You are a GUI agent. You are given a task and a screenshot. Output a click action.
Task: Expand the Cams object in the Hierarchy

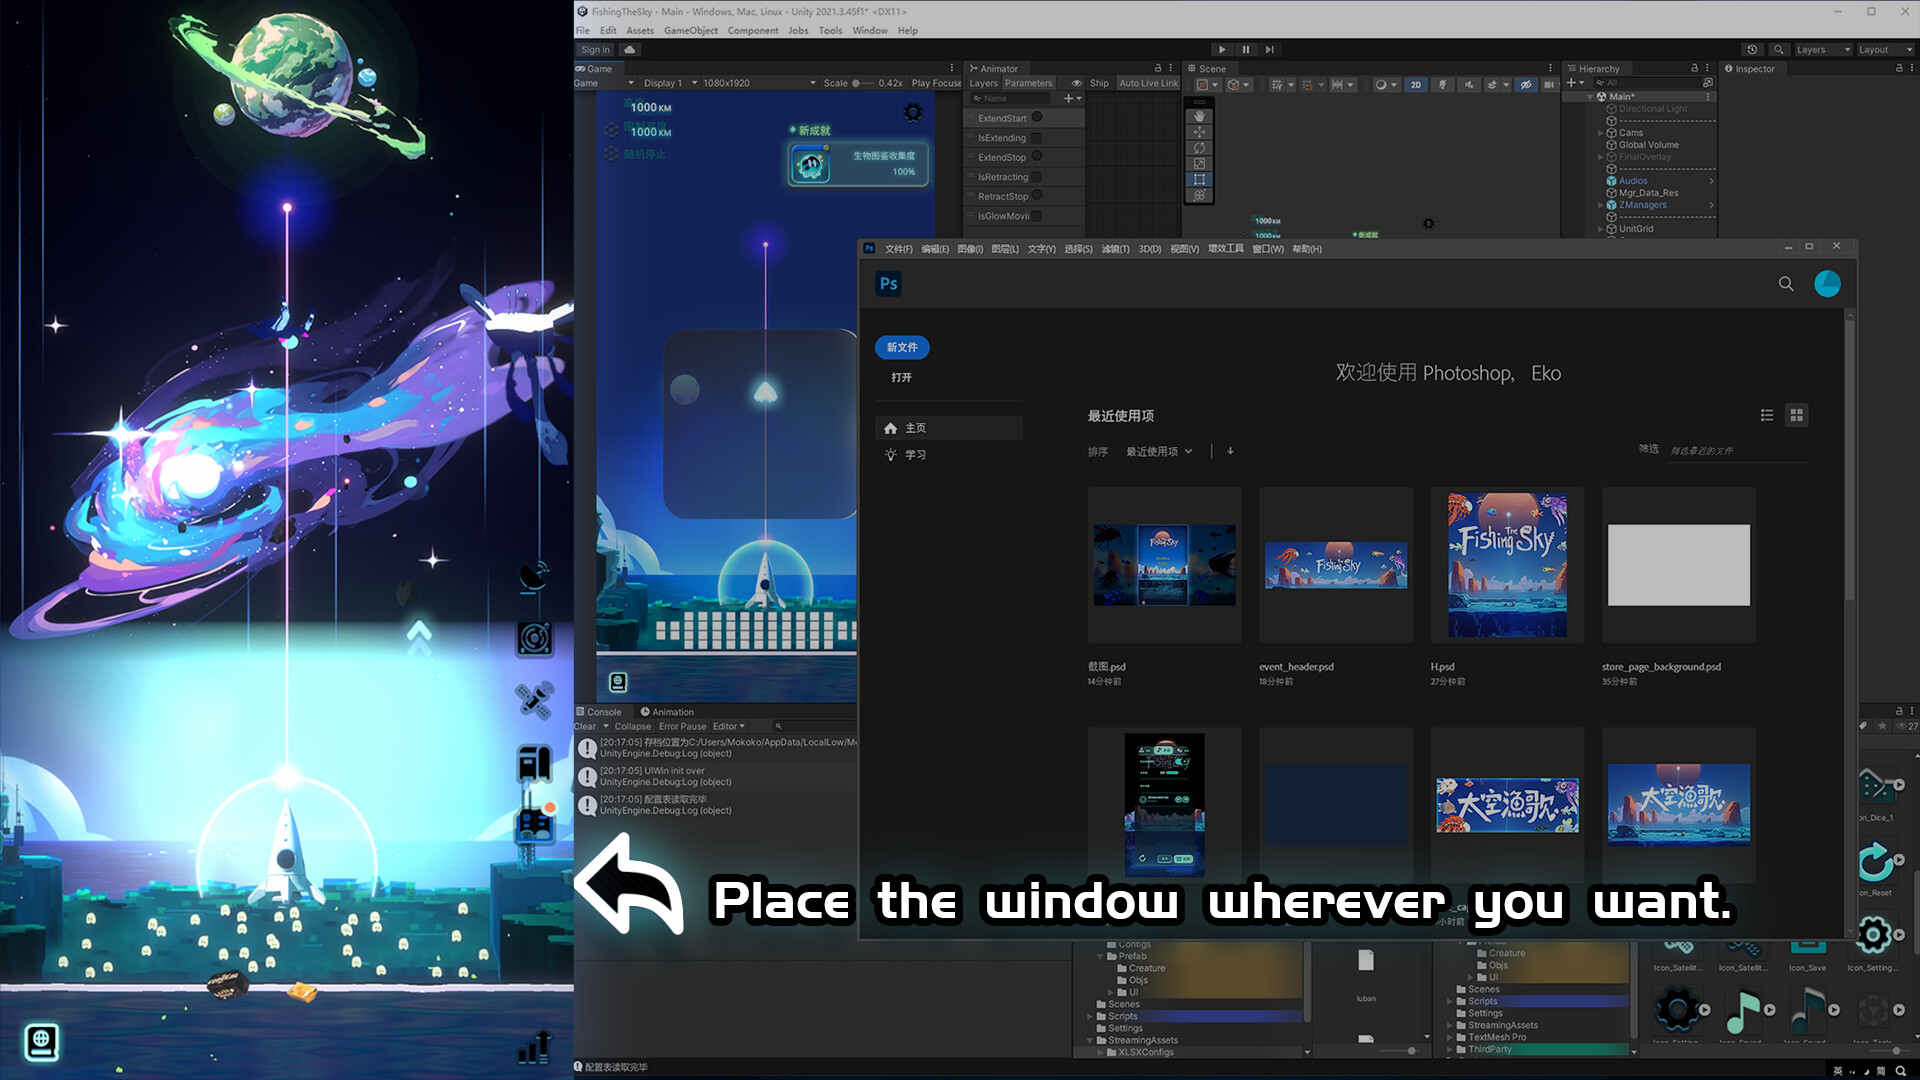pyautogui.click(x=1601, y=132)
